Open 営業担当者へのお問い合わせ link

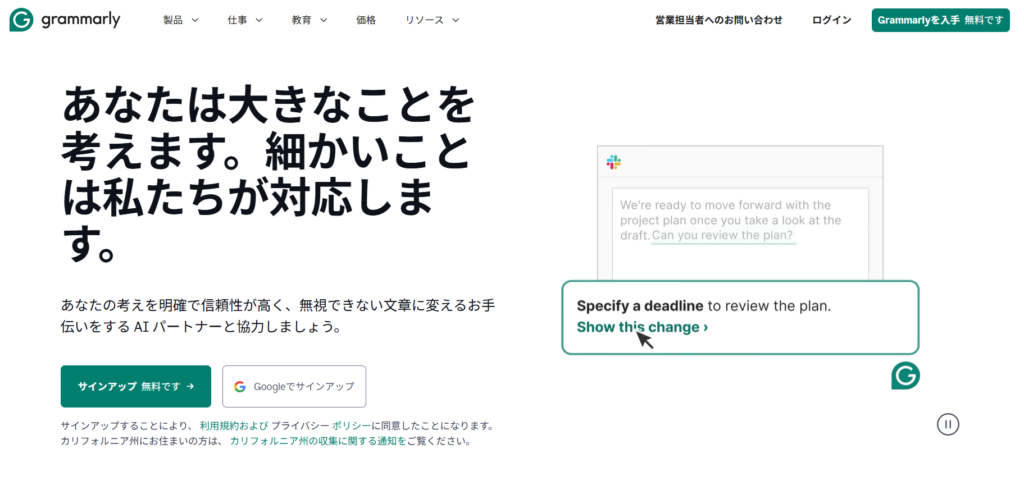pyautogui.click(x=719, y=20)
